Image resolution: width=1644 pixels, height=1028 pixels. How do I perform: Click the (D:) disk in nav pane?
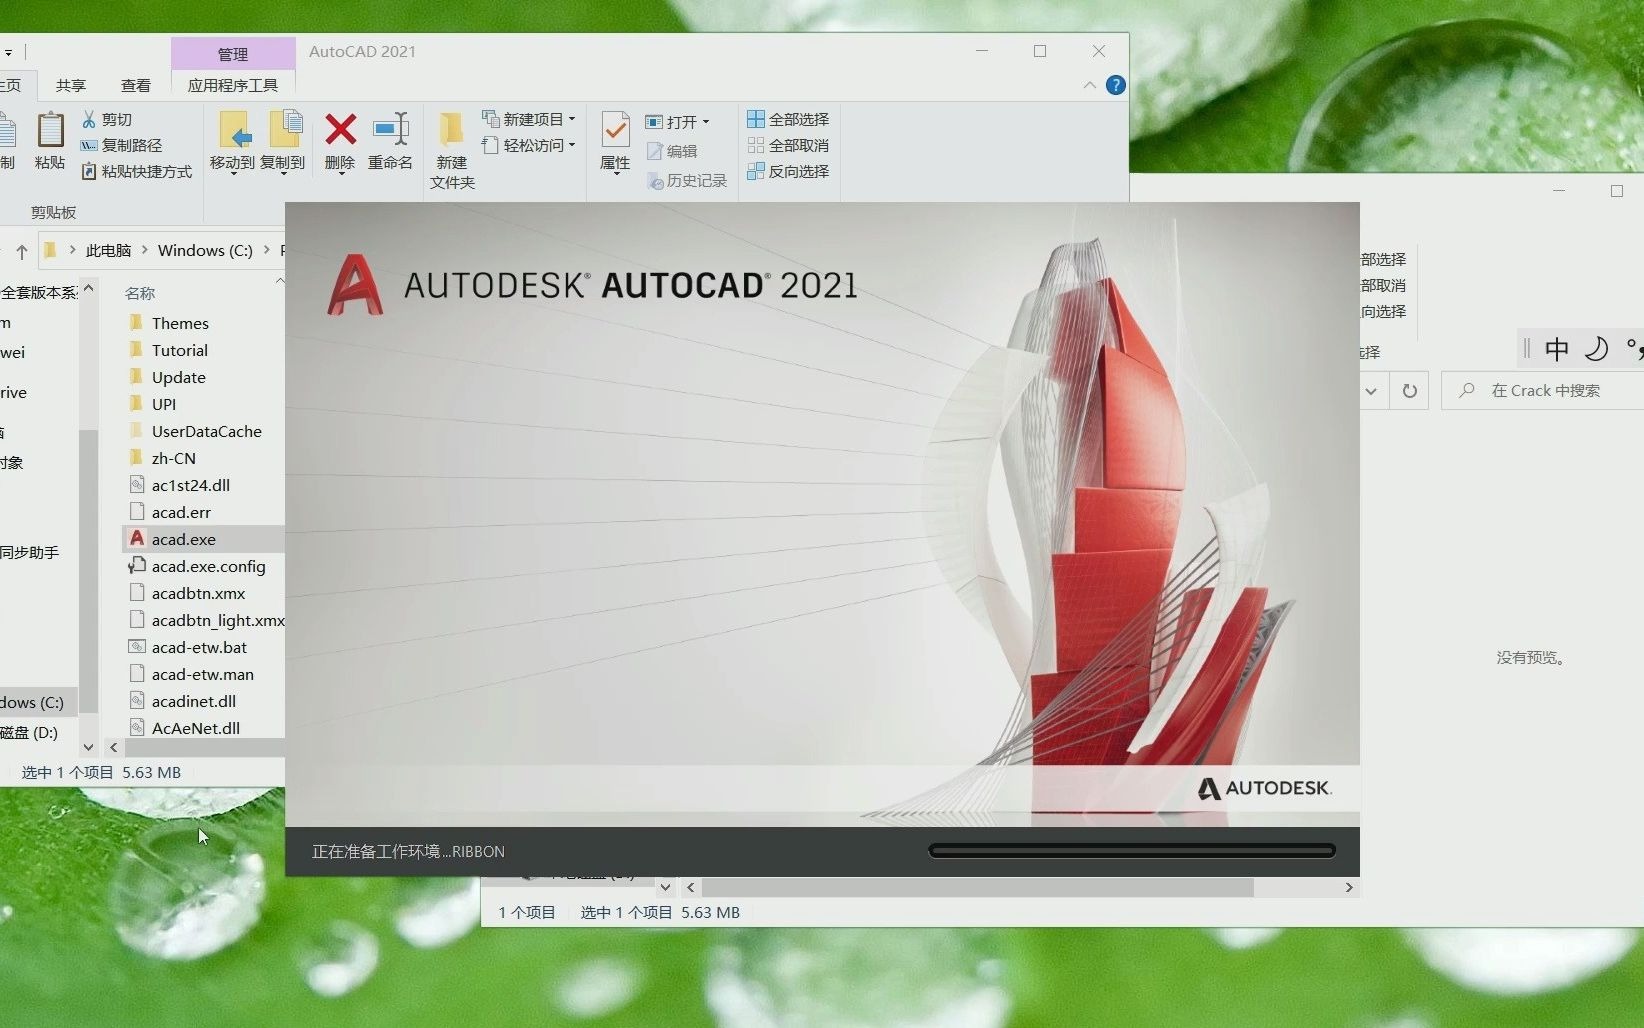pyautogui.click(x=29, y=732)
